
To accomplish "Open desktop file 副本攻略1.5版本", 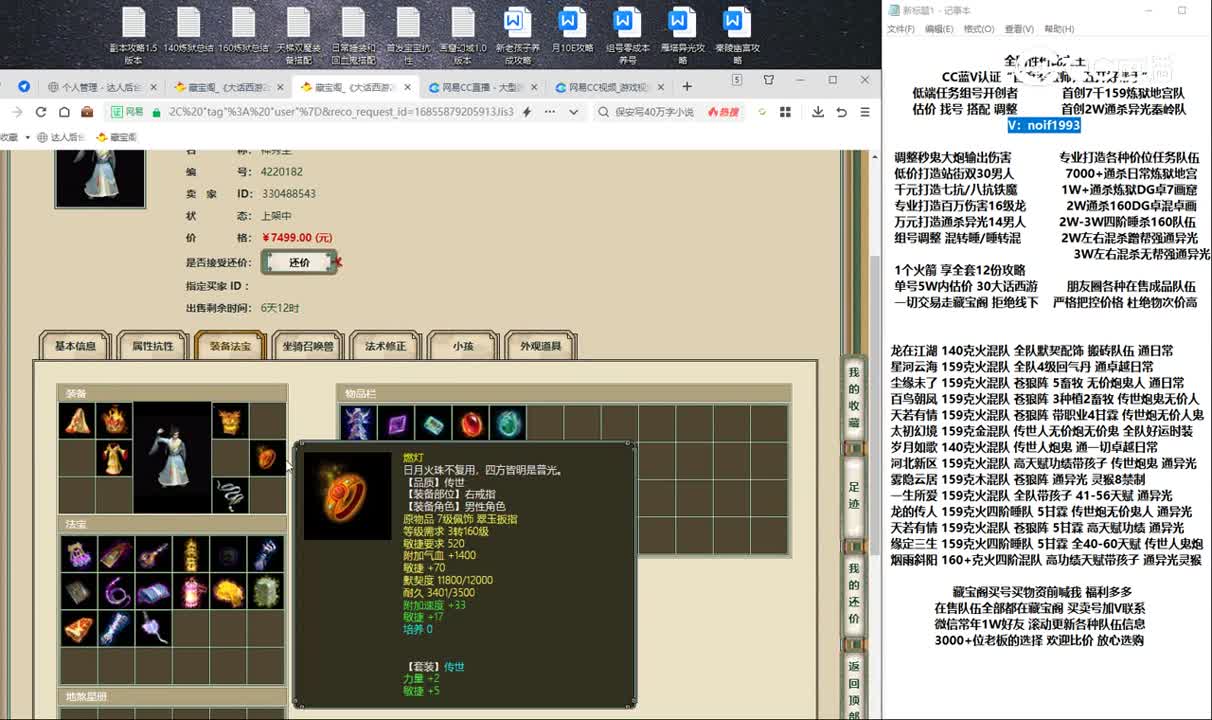I will click(133, 35).
